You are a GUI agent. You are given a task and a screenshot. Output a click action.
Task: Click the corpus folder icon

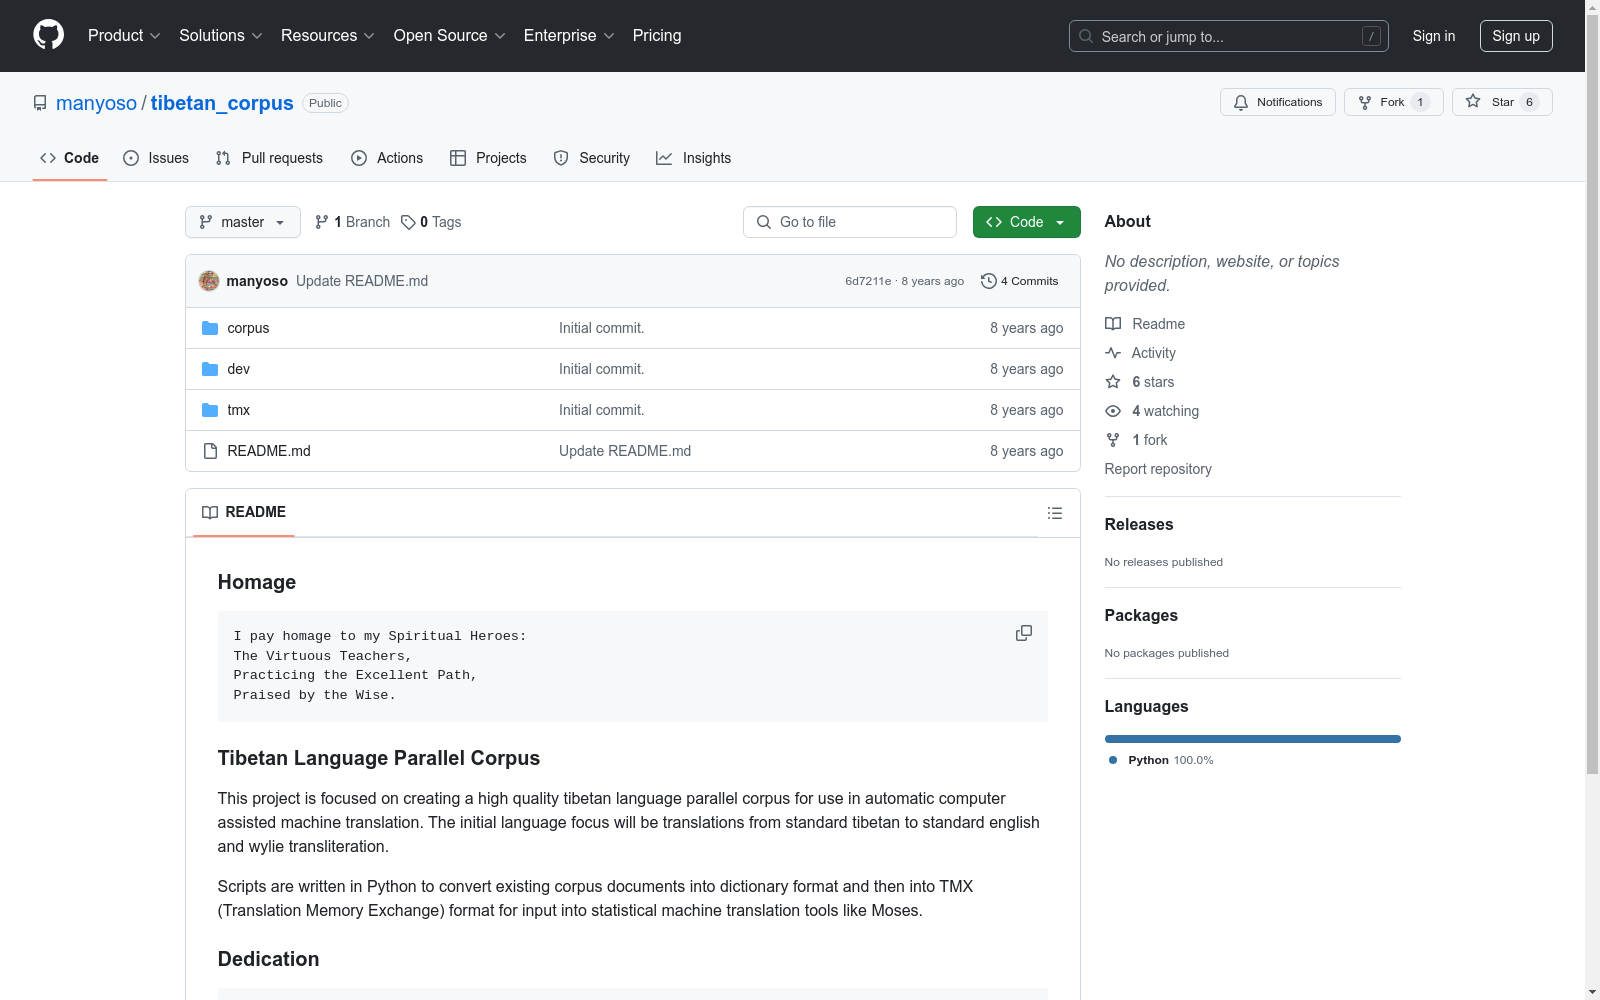210,328
